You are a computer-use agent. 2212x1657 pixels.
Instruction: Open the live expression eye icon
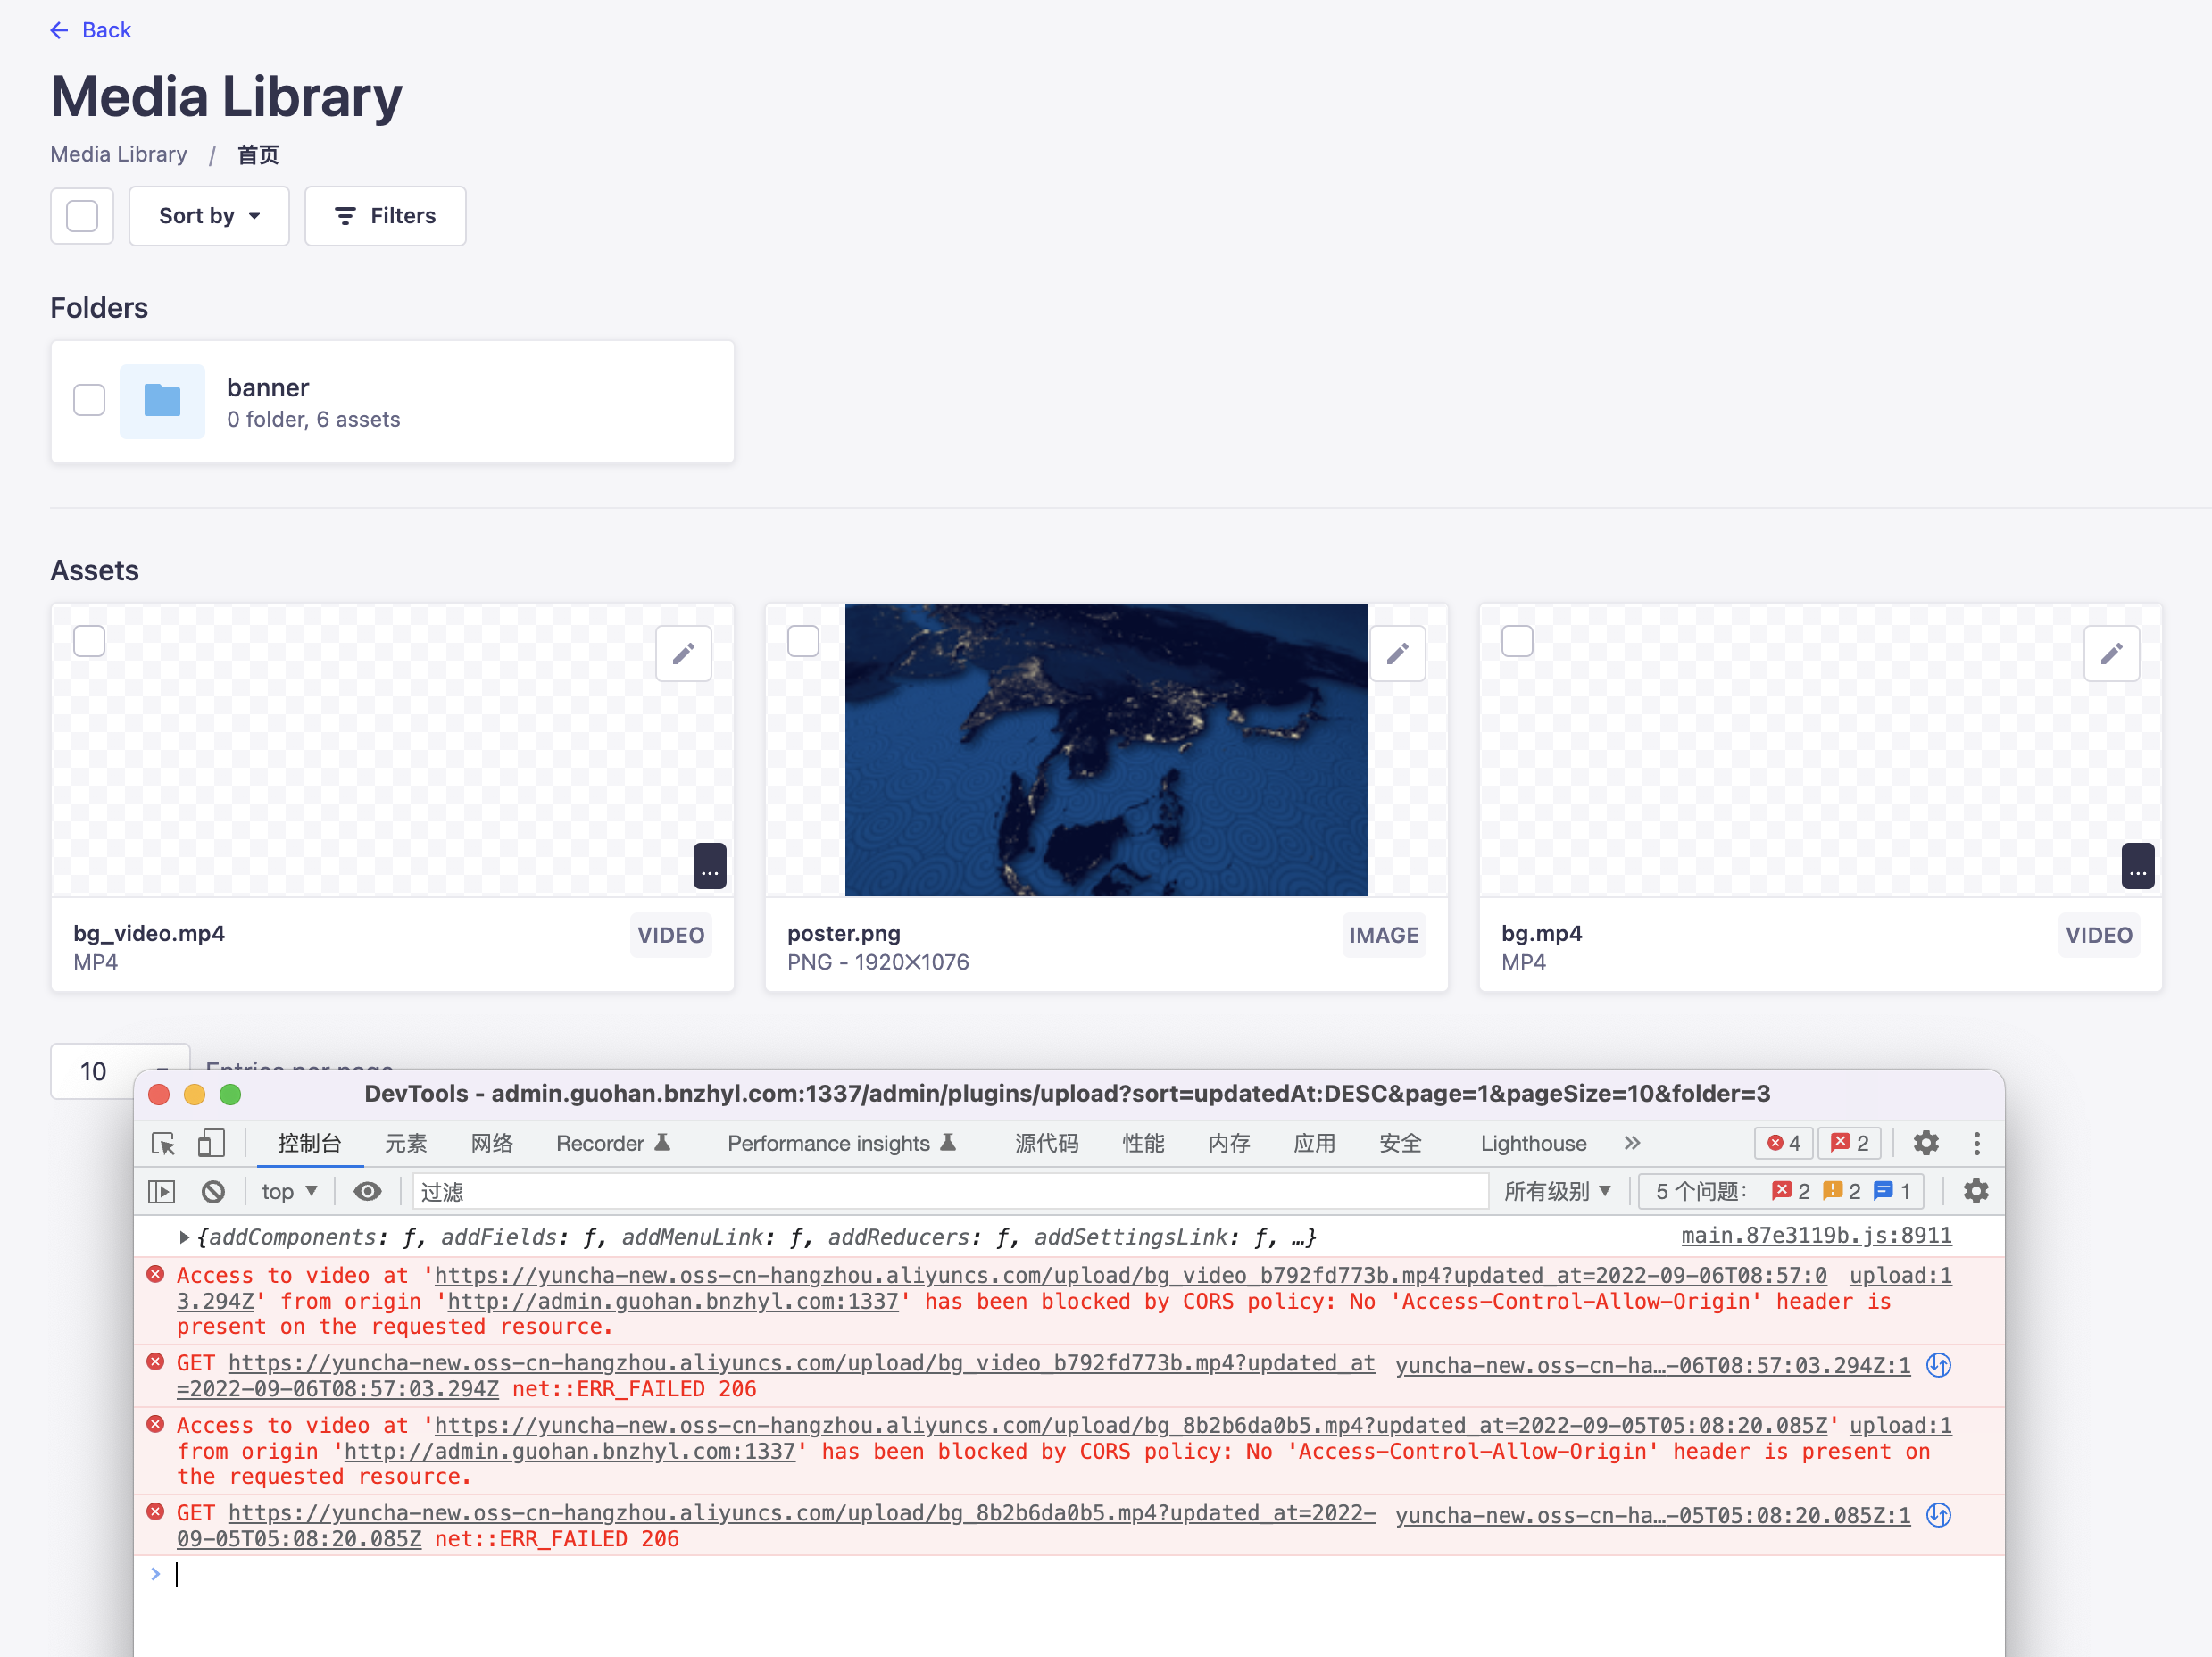[367, 1191]
